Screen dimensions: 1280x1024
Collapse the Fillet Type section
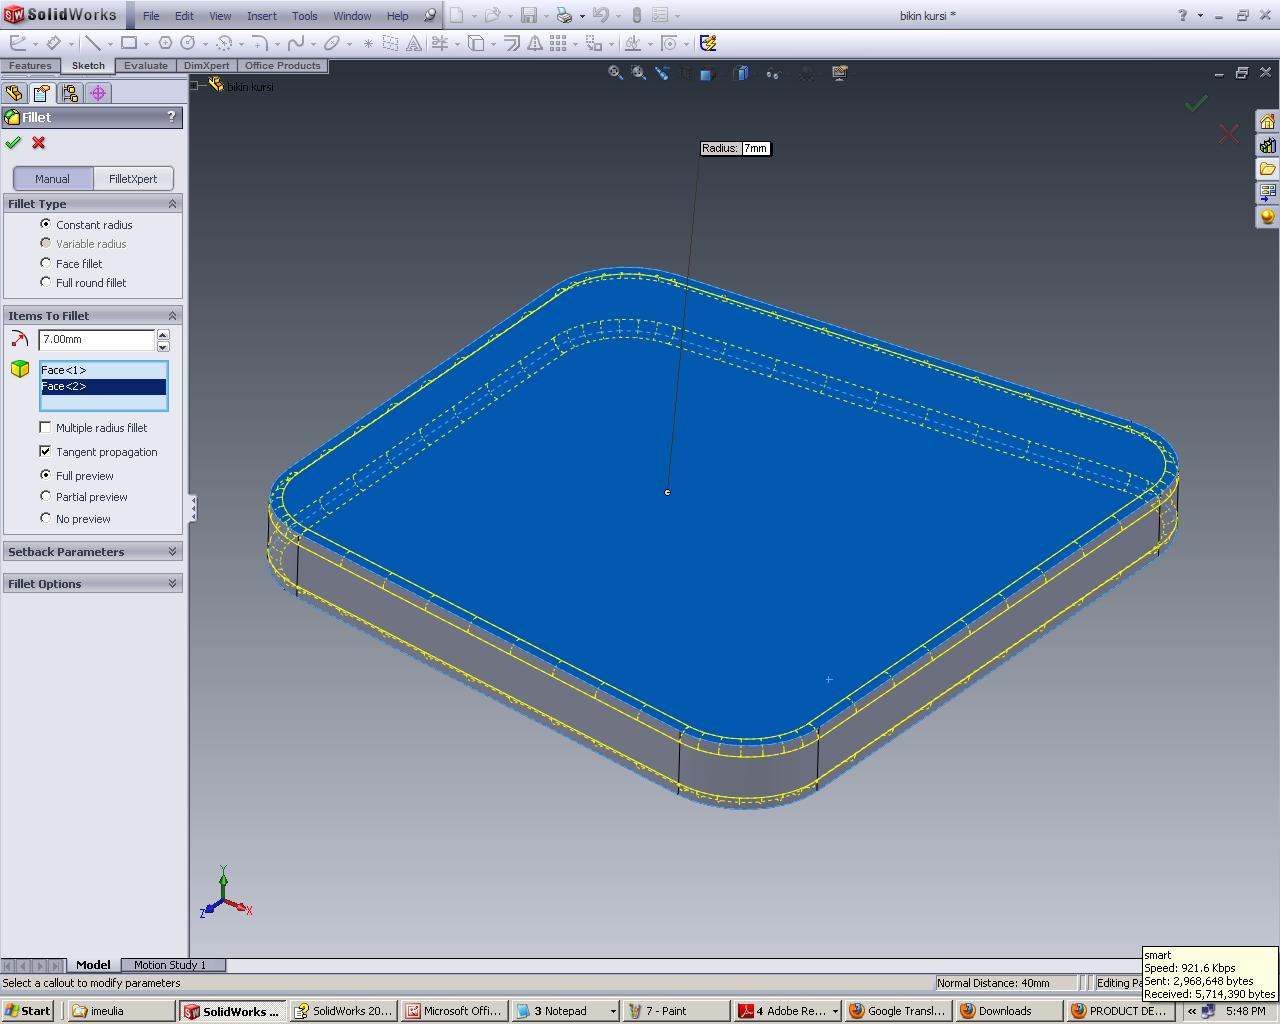174,203
